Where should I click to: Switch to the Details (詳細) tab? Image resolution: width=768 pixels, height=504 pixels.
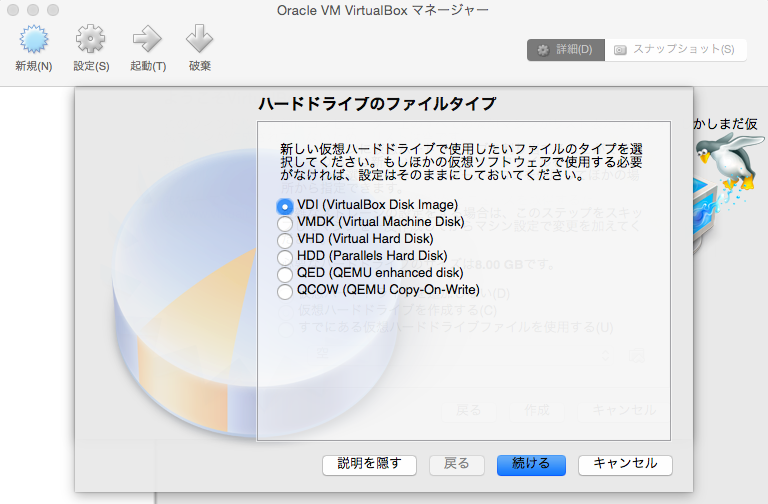coord(566,50)
